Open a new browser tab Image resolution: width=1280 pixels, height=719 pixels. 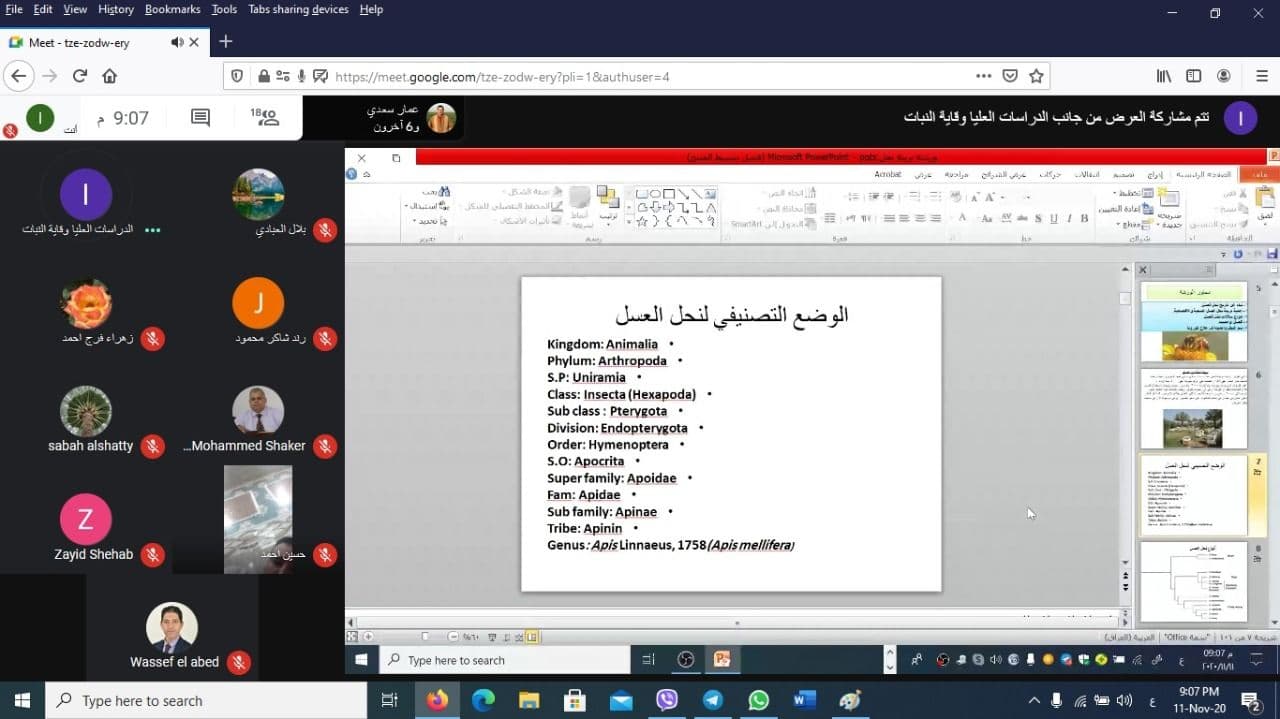[x=226, y=42]
